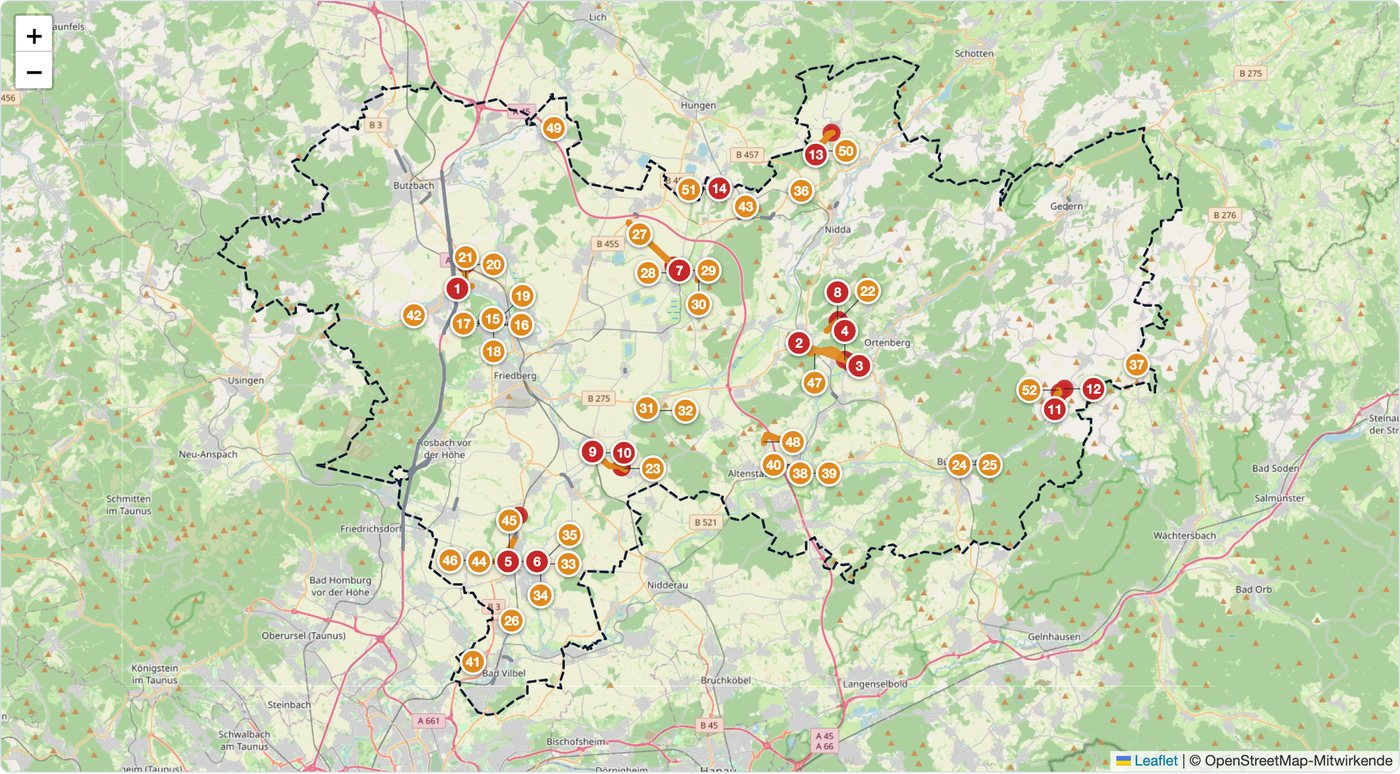The height and width of the screenshot is (774, 1400).
Task: Select red marker number 14
Action: point(719,187)
